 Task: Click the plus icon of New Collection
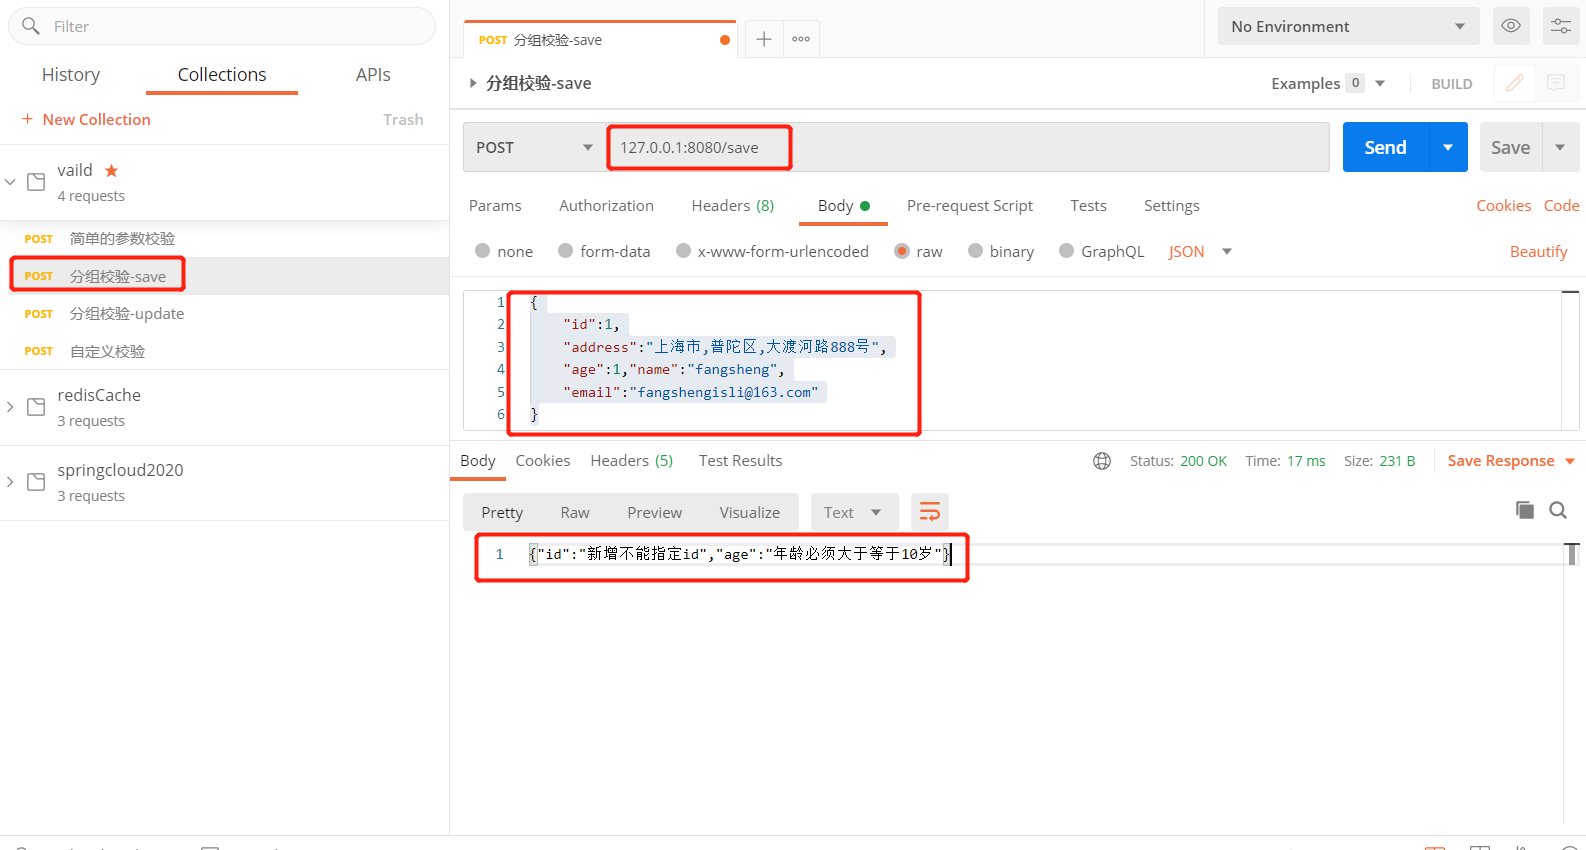(28, 119)
